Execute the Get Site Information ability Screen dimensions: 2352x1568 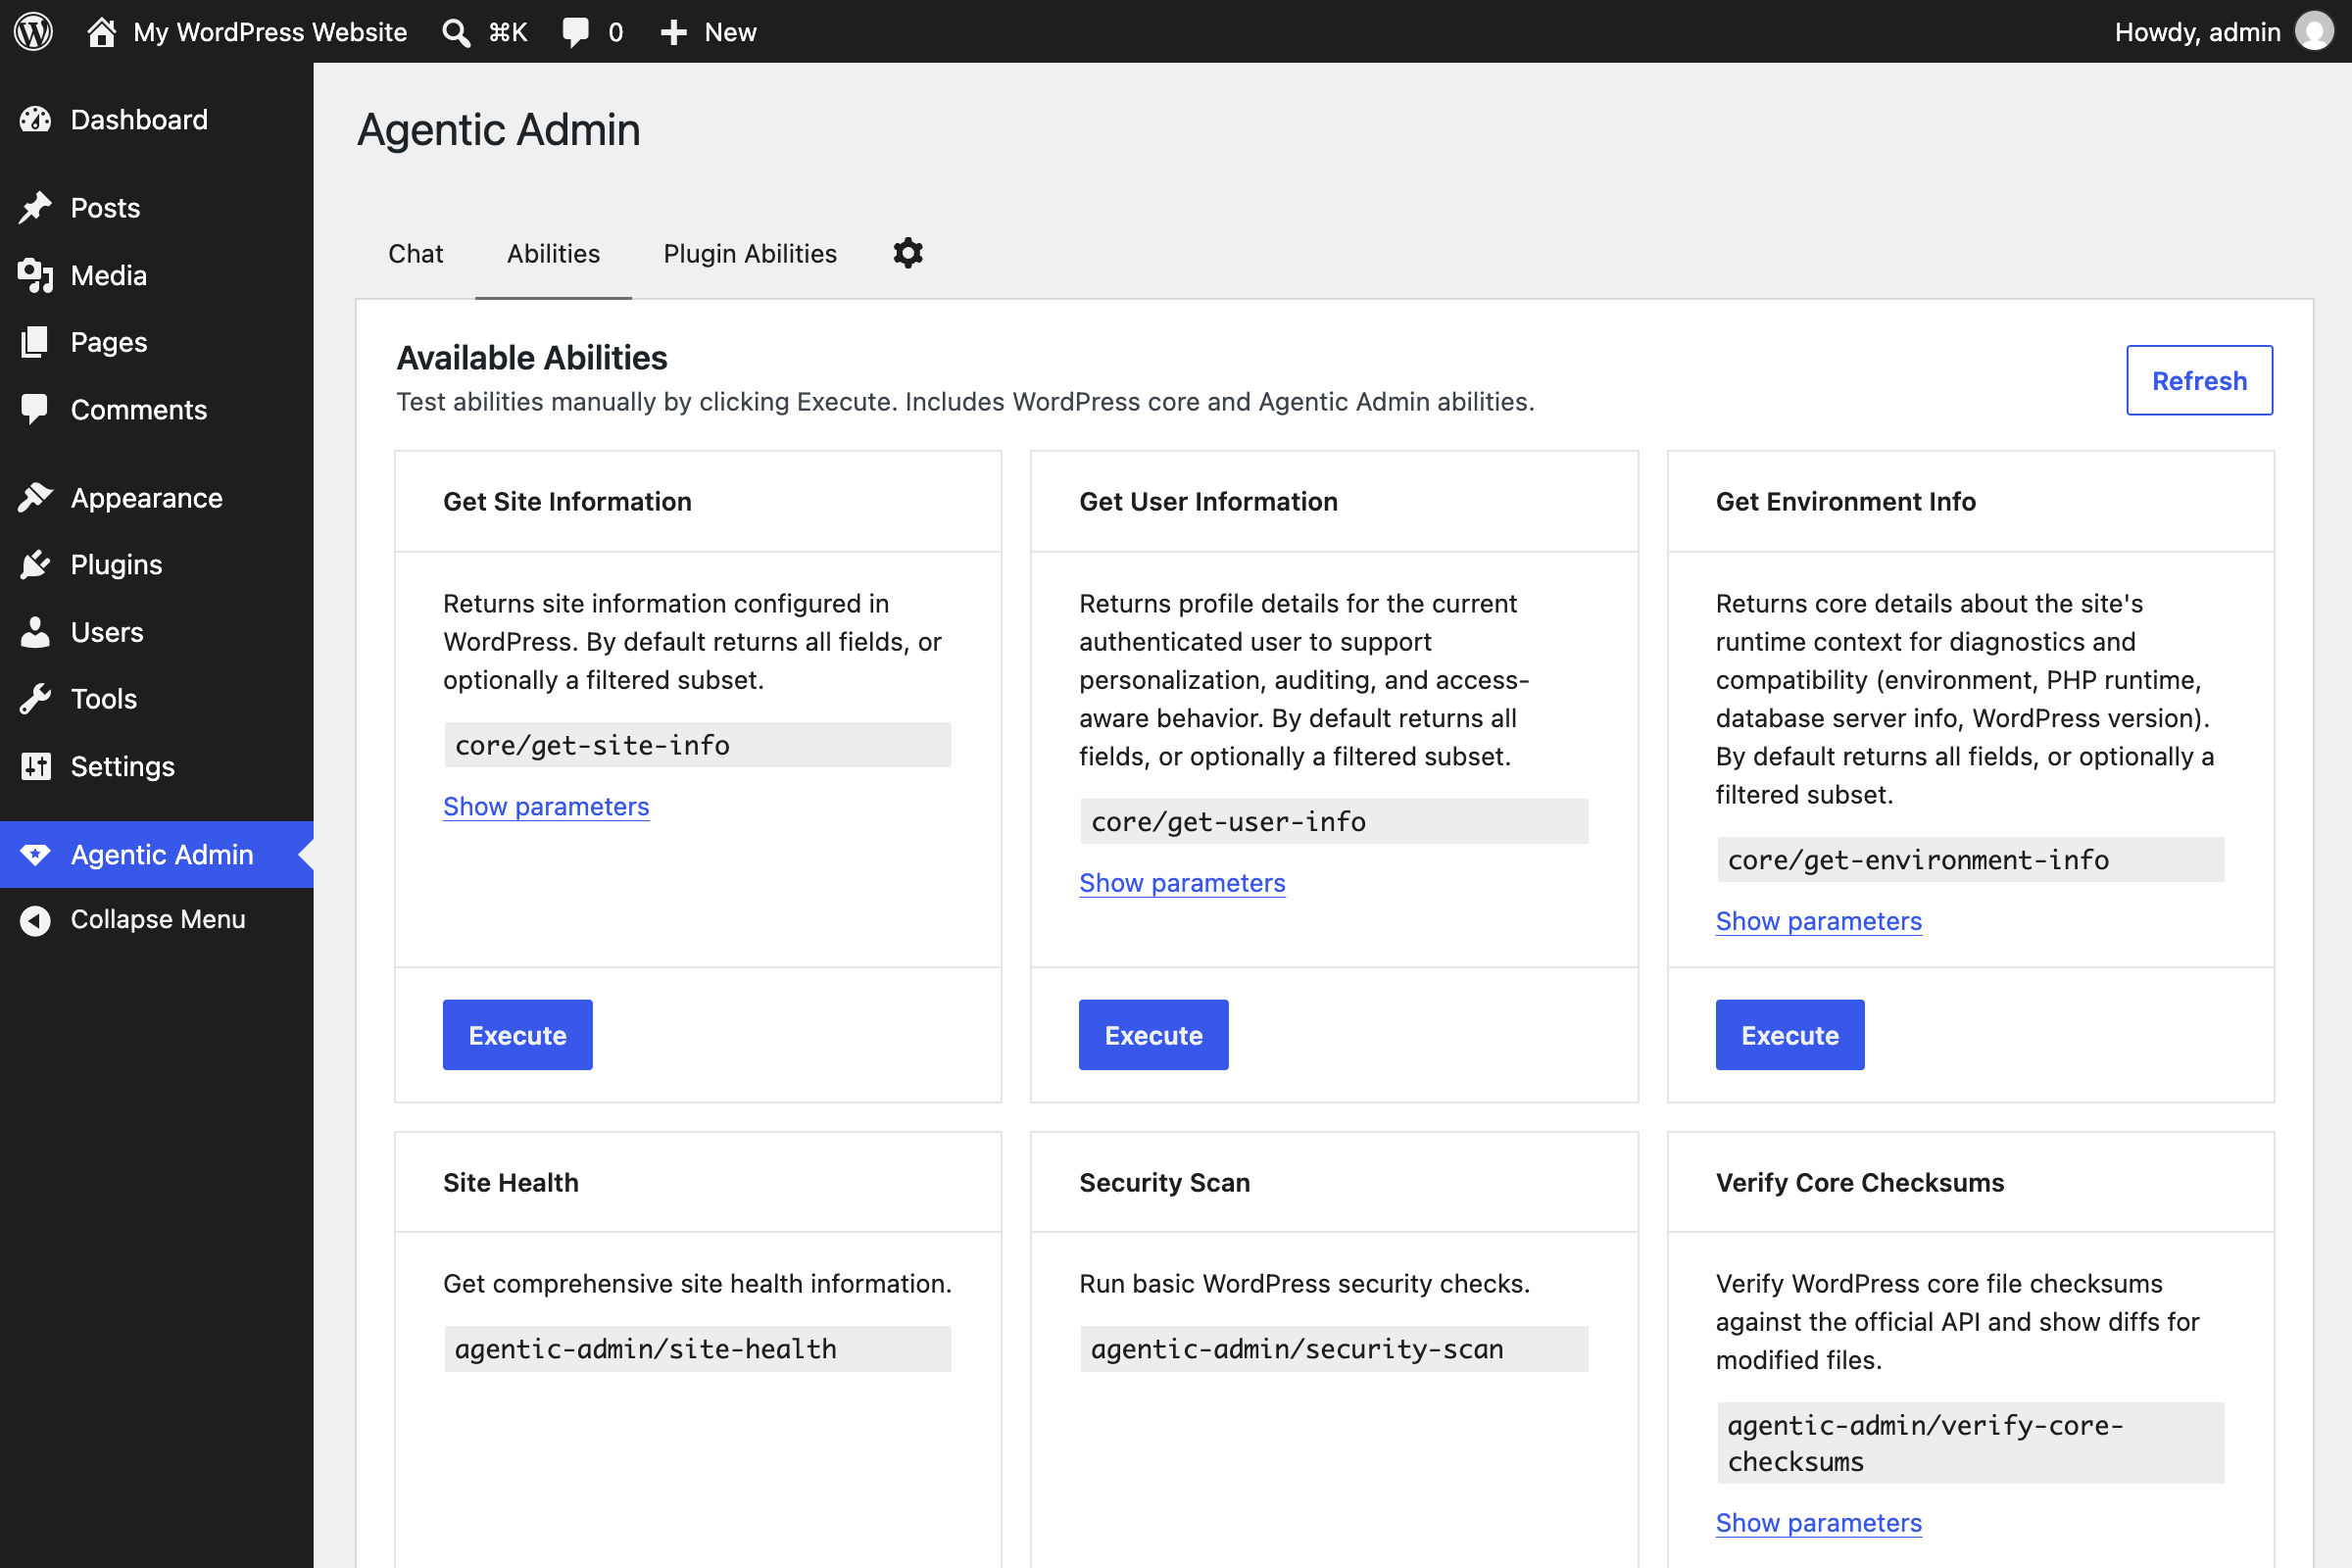tap(518, 1035)
